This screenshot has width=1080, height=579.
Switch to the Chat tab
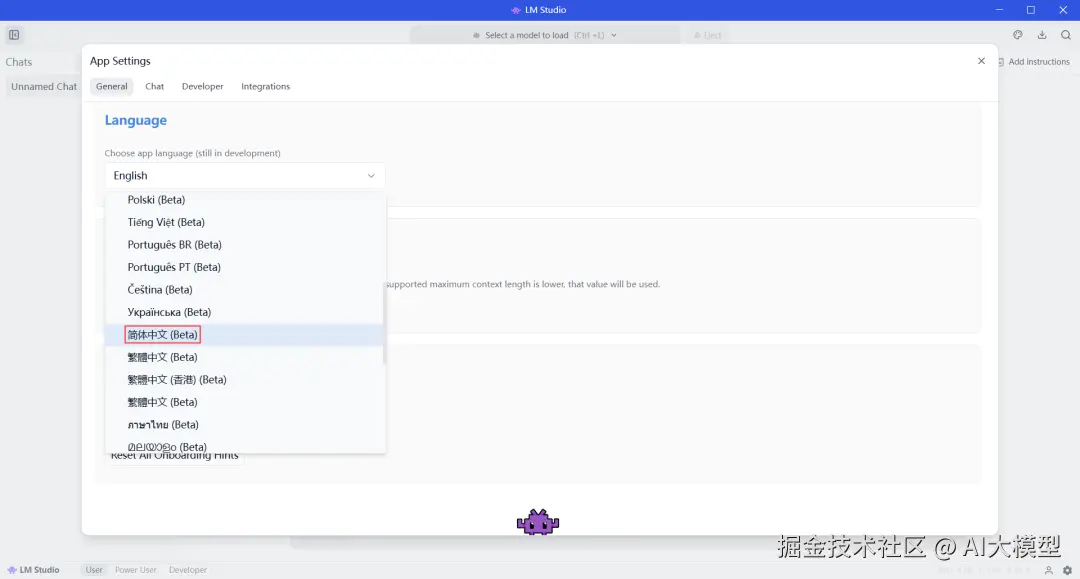154,86
